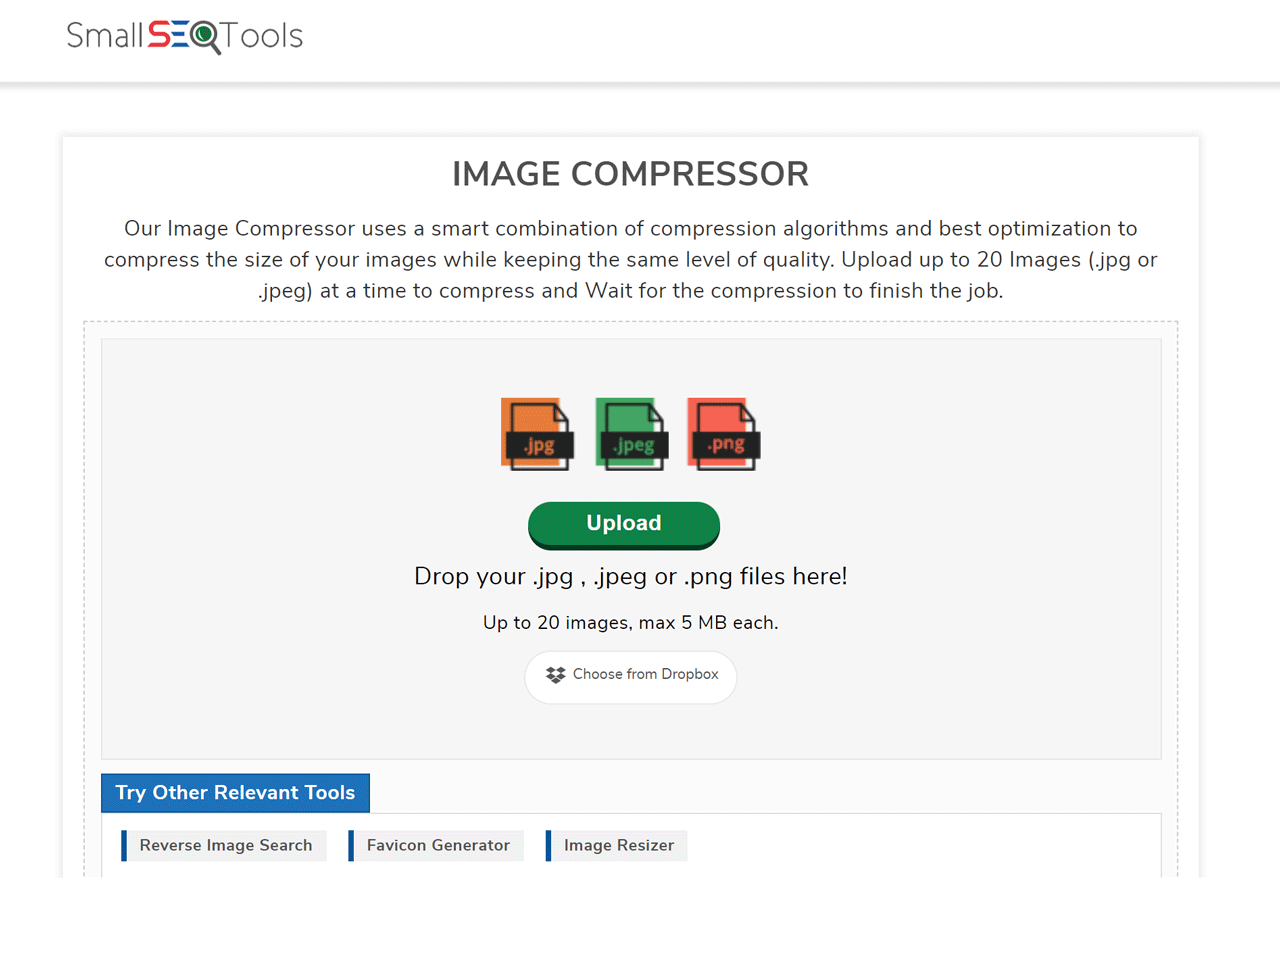Click the orange .jpg document icon
This screenshot has width=1280, height=980.
tap(537, 432)
